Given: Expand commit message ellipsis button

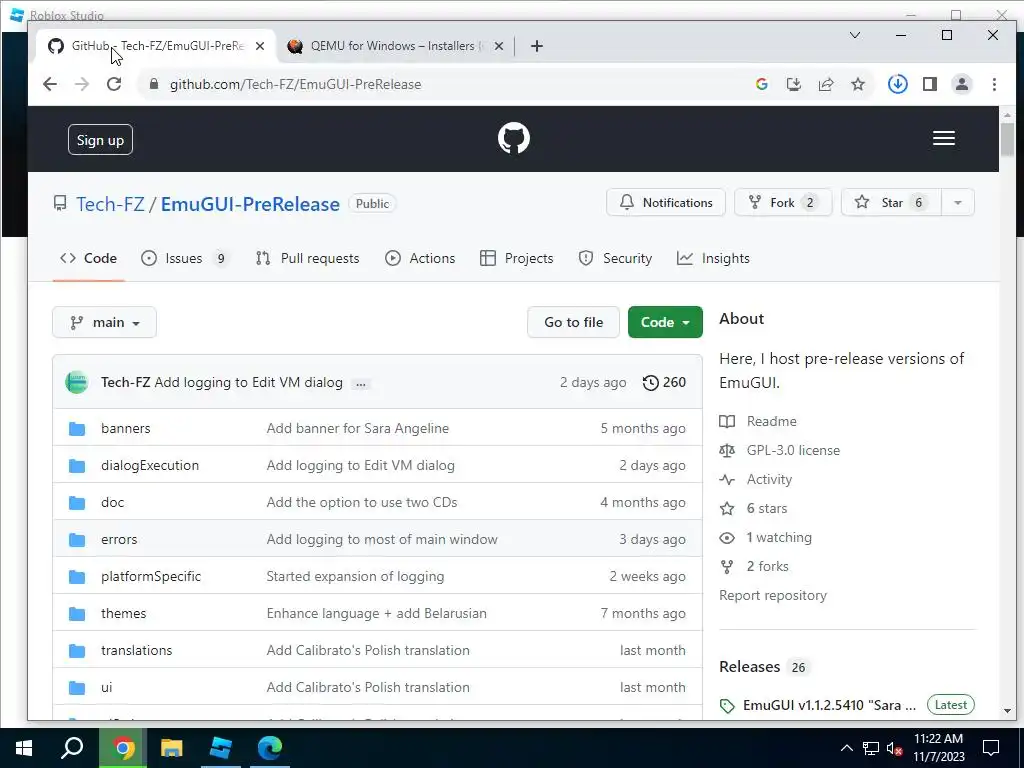Looking at the screenshot, I should pyautogui.click(x=360, y=384).
